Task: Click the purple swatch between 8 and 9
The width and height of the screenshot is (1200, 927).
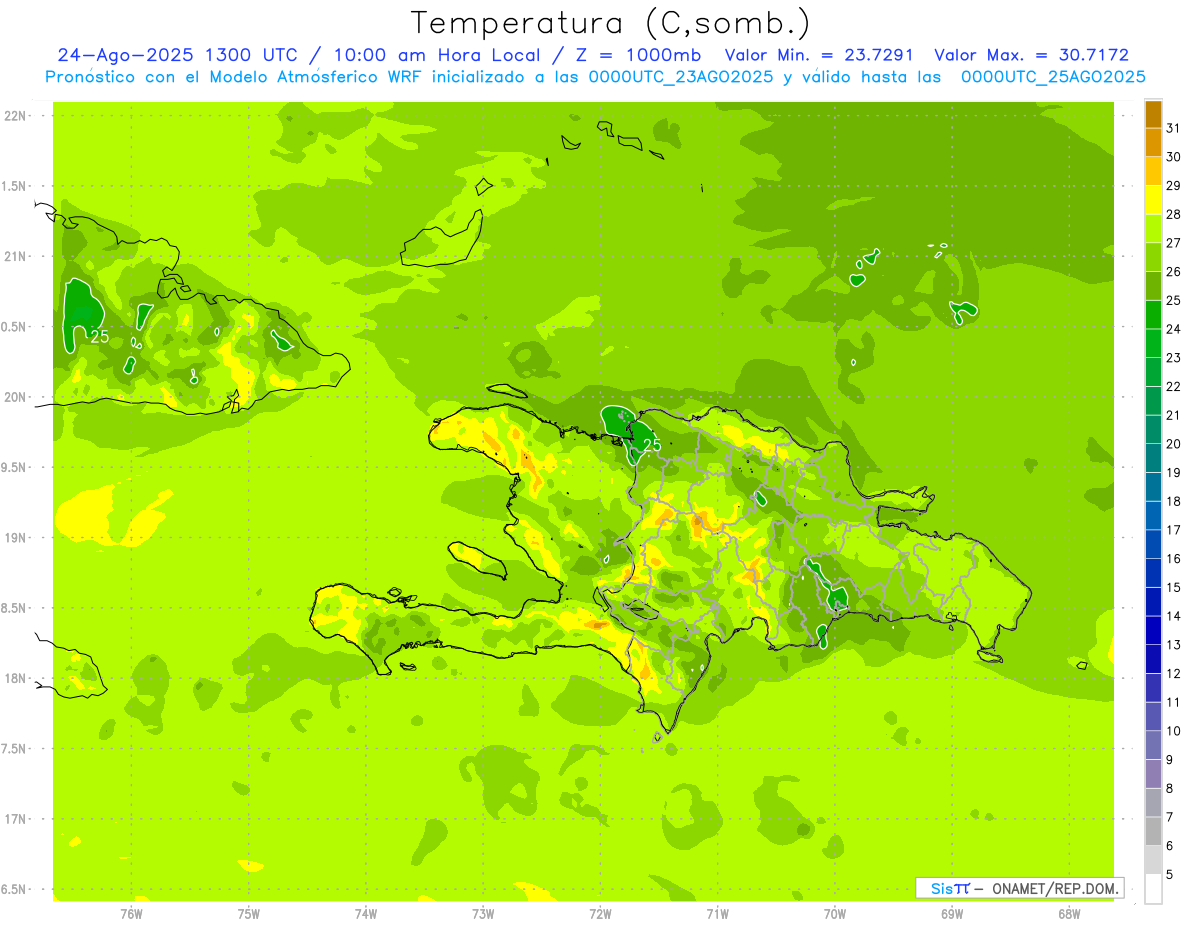Action: 1153,774
